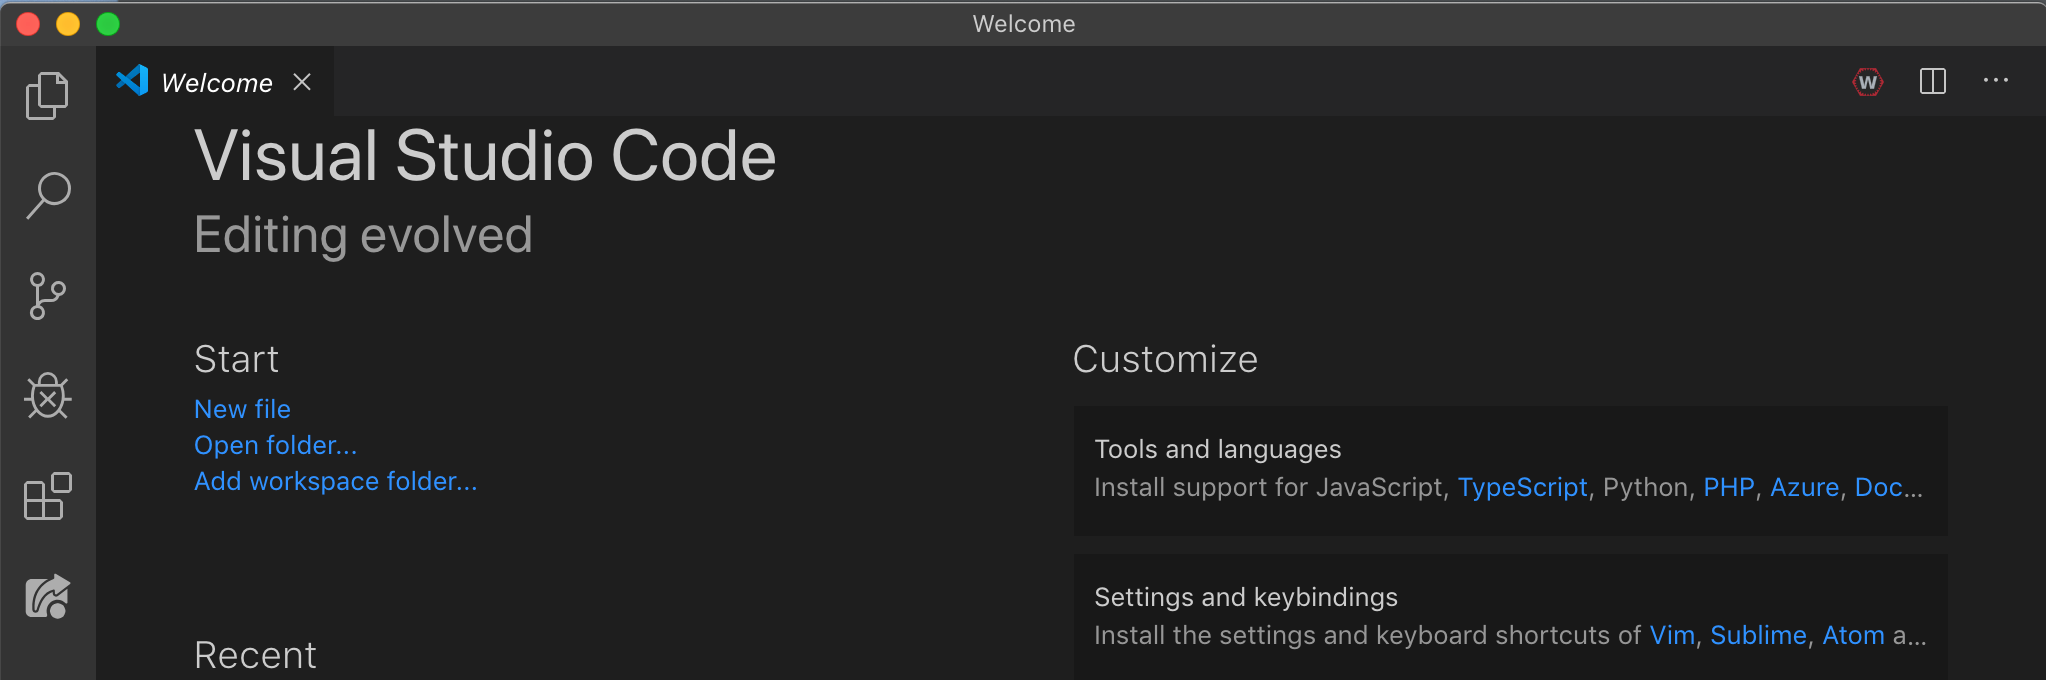Screen dimensions: 2046x680
Task: Open the Debug view with bug icon
Action: (x=47, y=396)
